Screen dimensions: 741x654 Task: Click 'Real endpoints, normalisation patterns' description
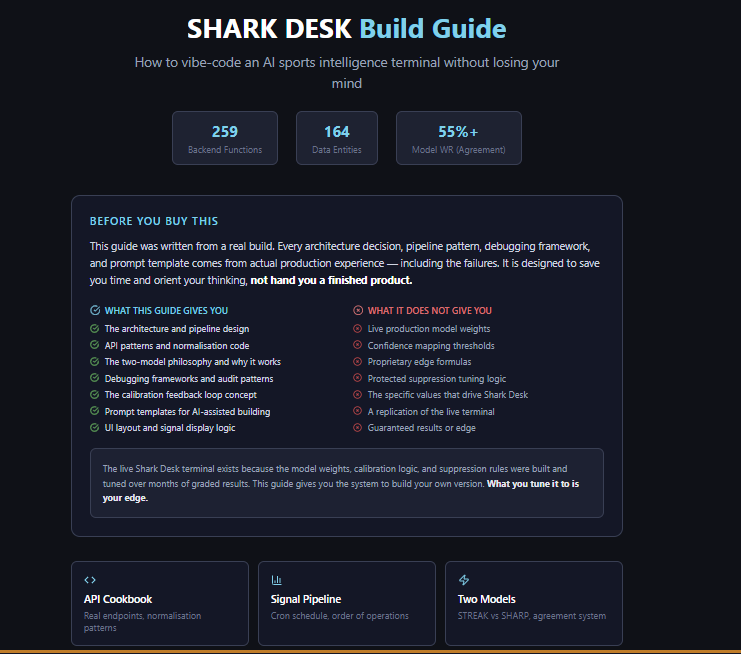[x=142, y=621]
